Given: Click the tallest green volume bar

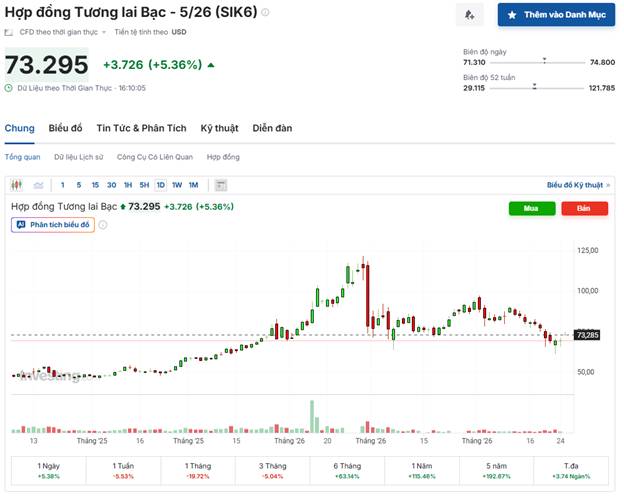Looking at the screenshot, I should 312,416.
